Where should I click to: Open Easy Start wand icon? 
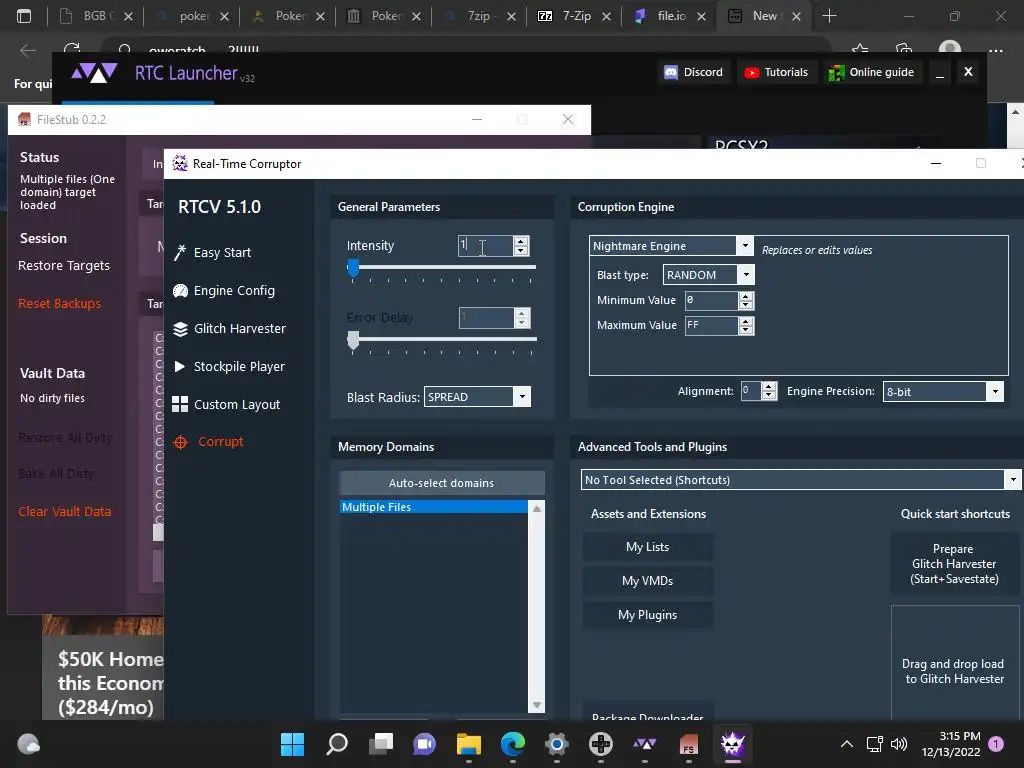pyautogui.click(x=180, y=253)
